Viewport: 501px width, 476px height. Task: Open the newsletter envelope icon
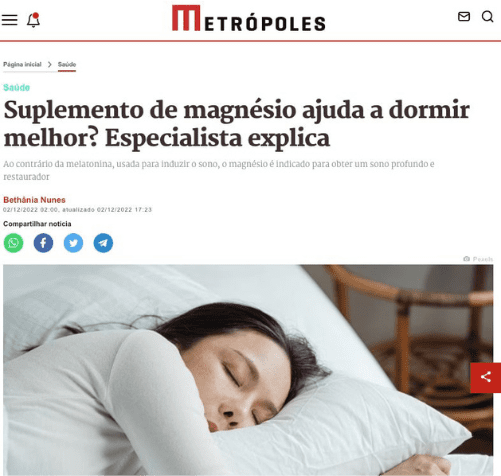point(464,16)
